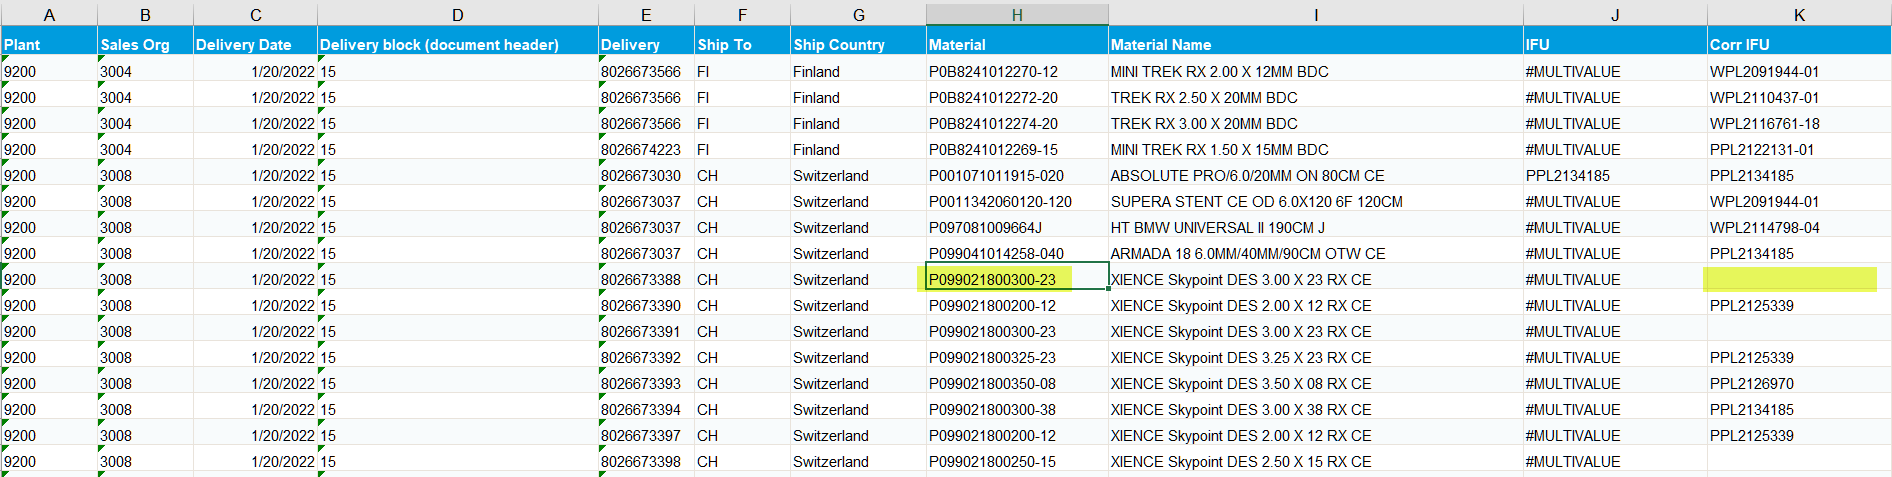This screenshot has width=1892, height=477.
Task: Select the Corr IFU header cell
Action: tap(1799, 44)
